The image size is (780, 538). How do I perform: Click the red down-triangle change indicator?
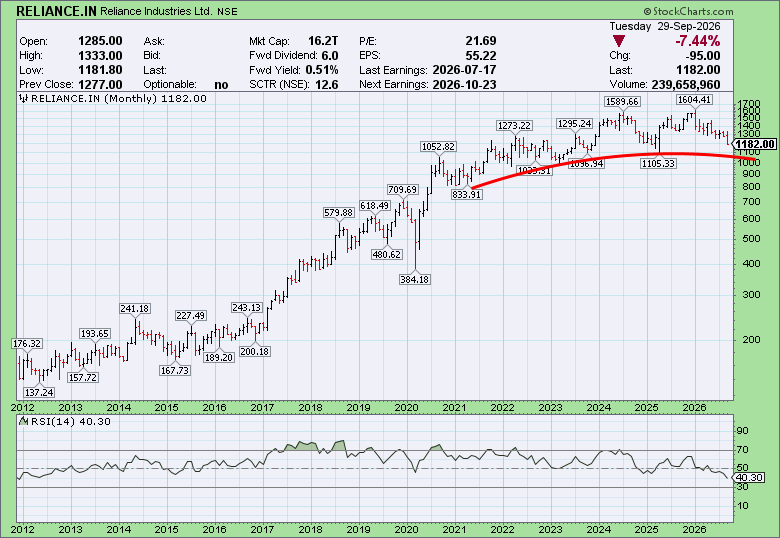point(618,41)
